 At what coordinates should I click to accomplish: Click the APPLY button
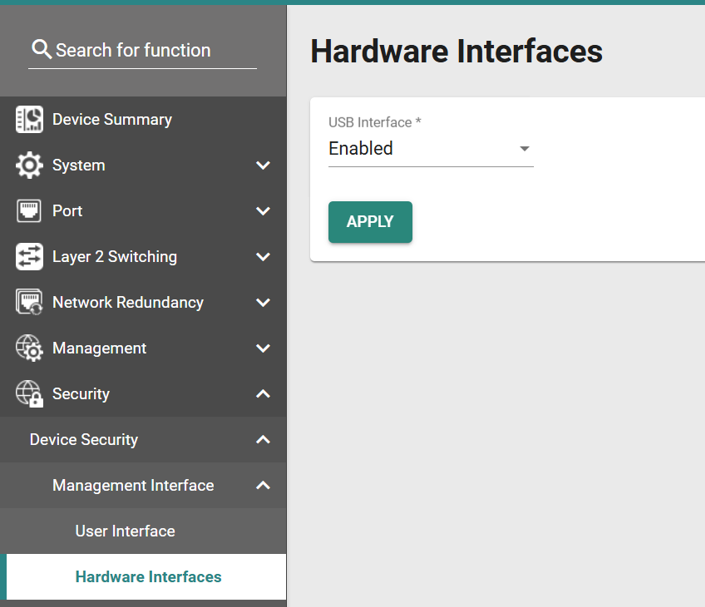click(370, 222)
